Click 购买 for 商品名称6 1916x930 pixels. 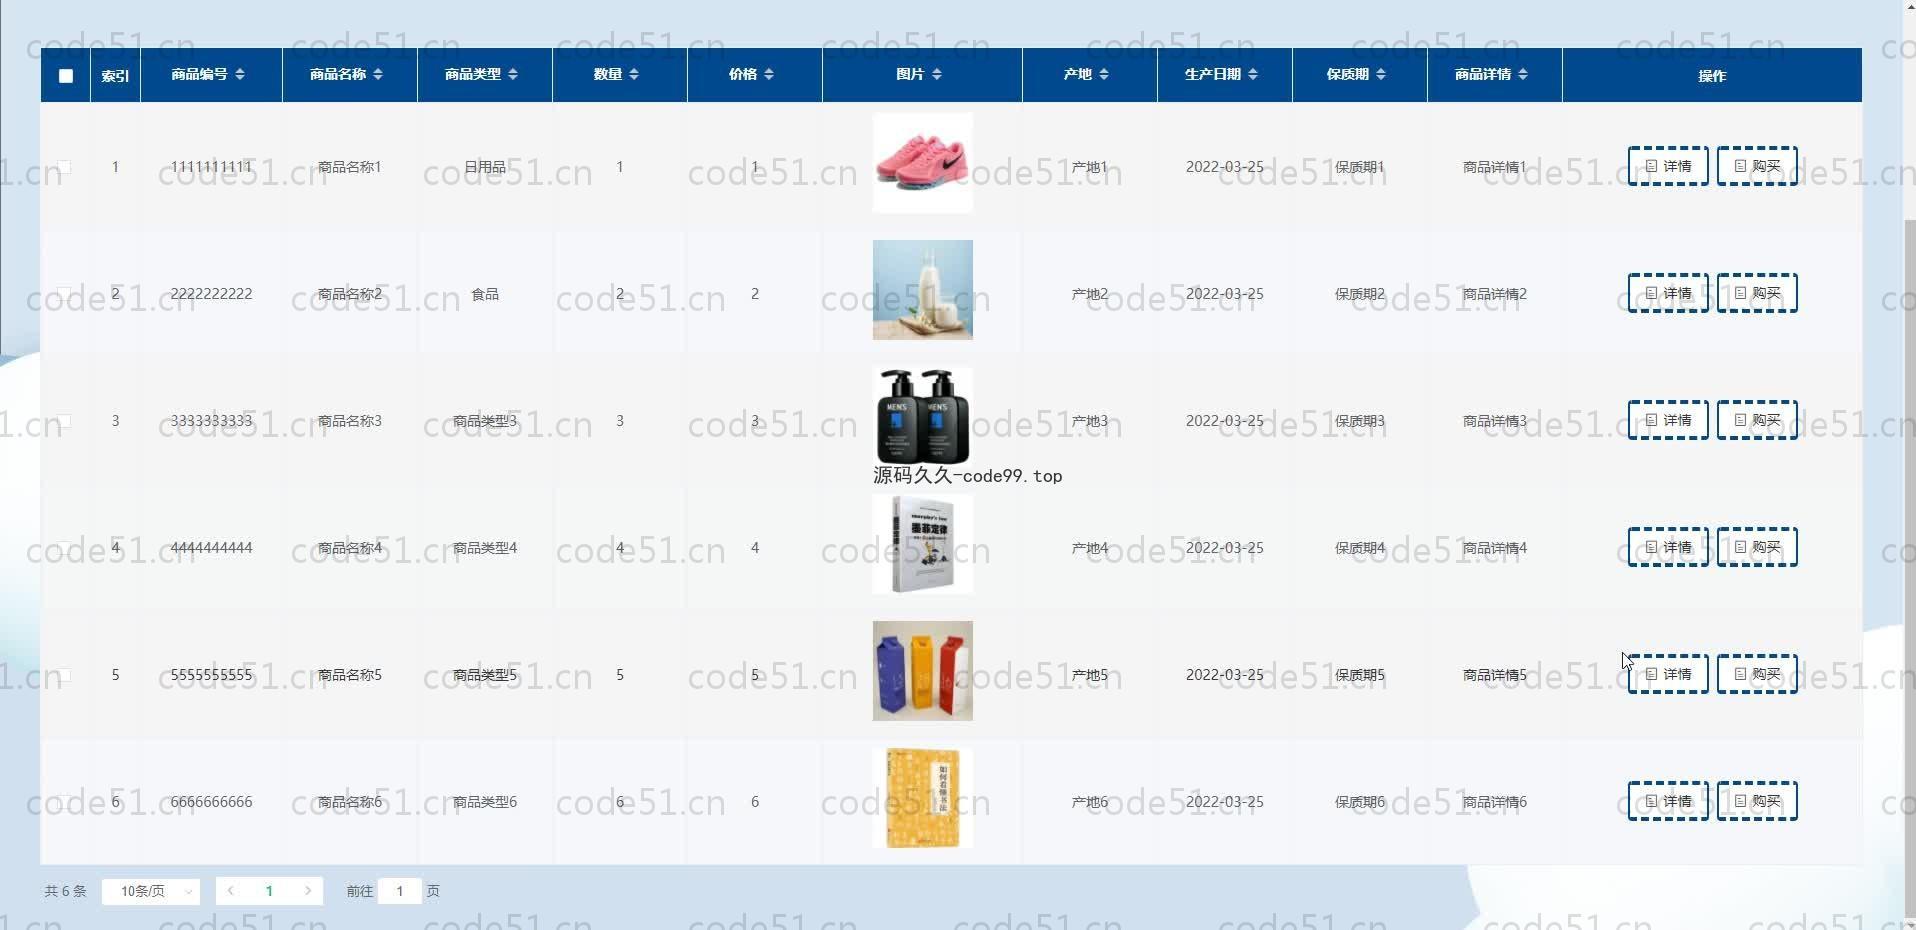(1757, 801)
